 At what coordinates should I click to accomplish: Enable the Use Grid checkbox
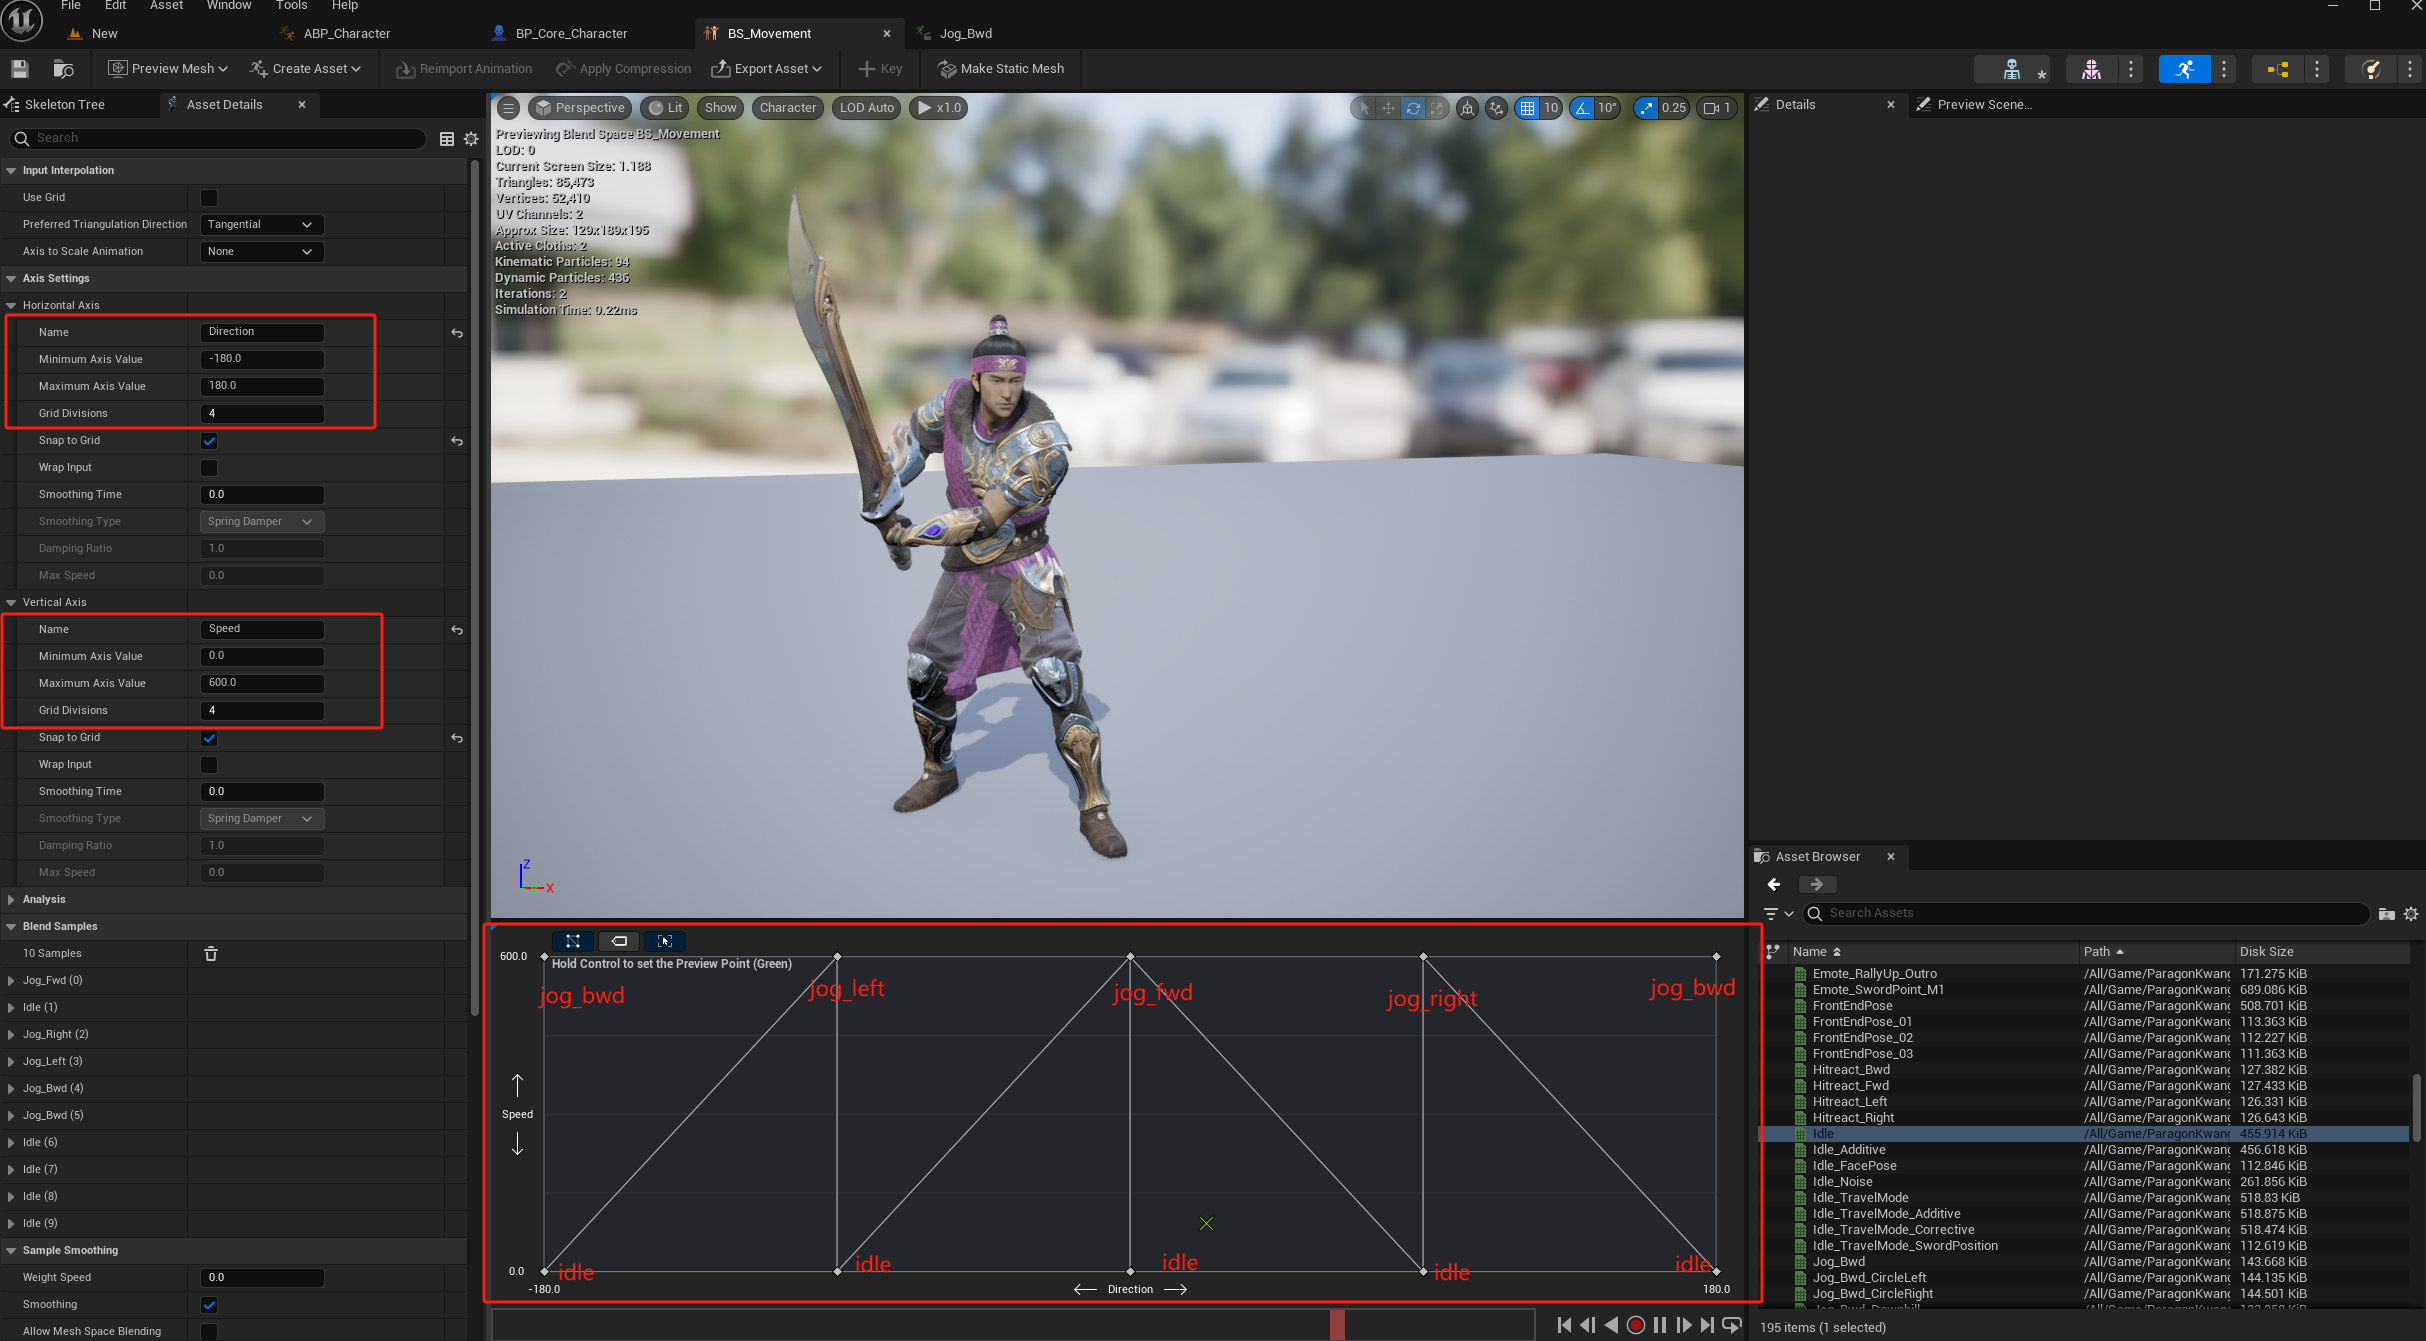coord(209,198)
